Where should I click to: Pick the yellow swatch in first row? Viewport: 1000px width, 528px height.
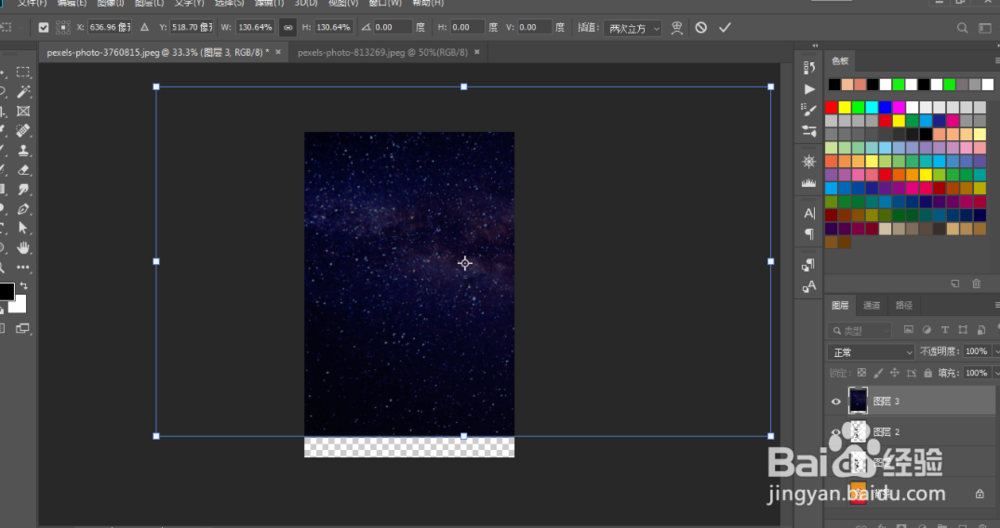[x=844, y=107]
